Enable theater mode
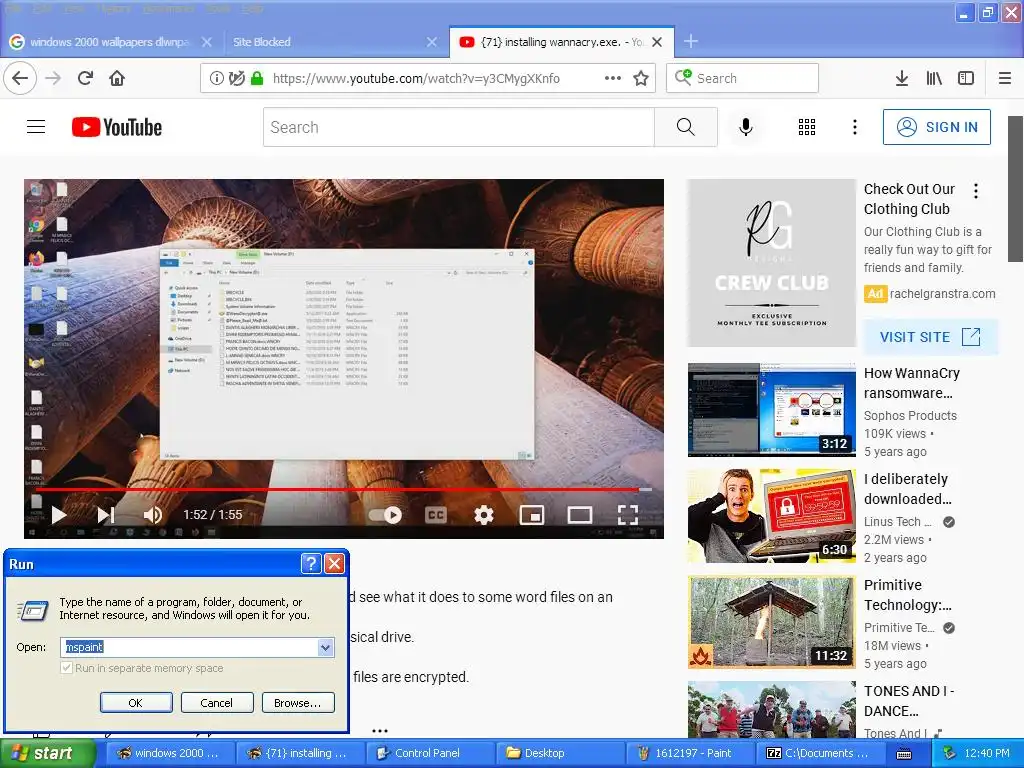This screenshot has height=768, width=1024. tap(579, 515)
